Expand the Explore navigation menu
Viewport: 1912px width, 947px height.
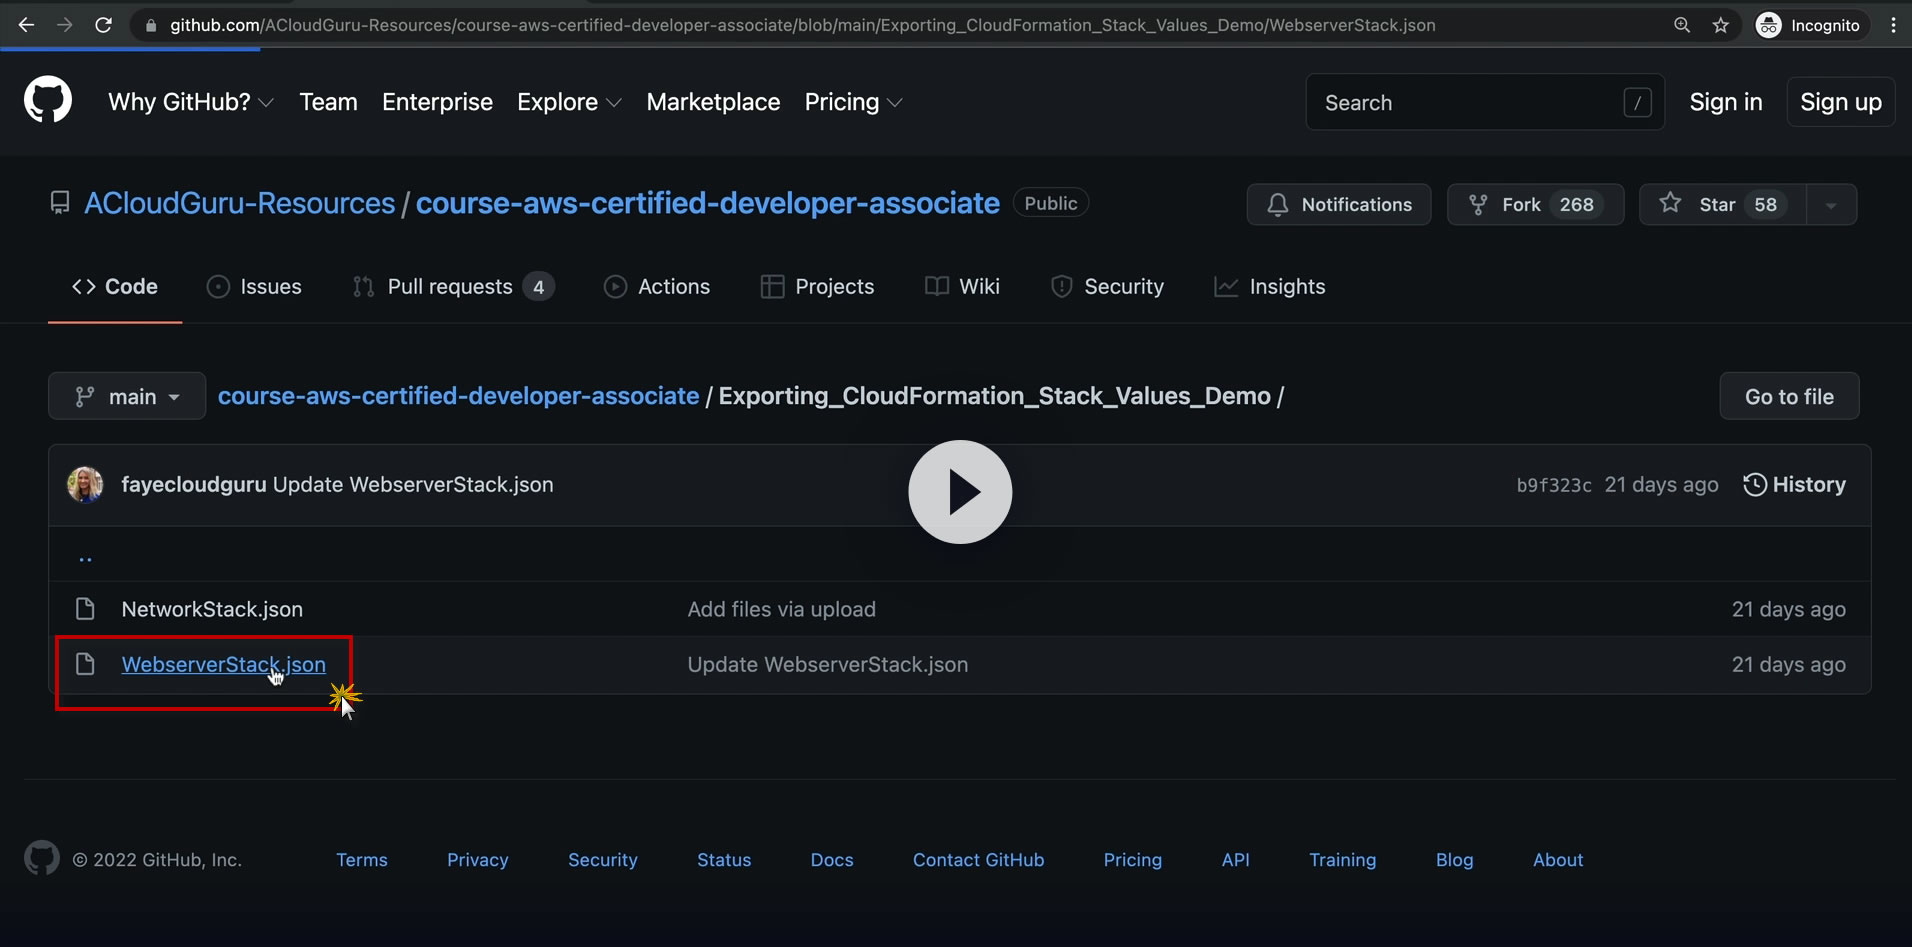[568, 102]
